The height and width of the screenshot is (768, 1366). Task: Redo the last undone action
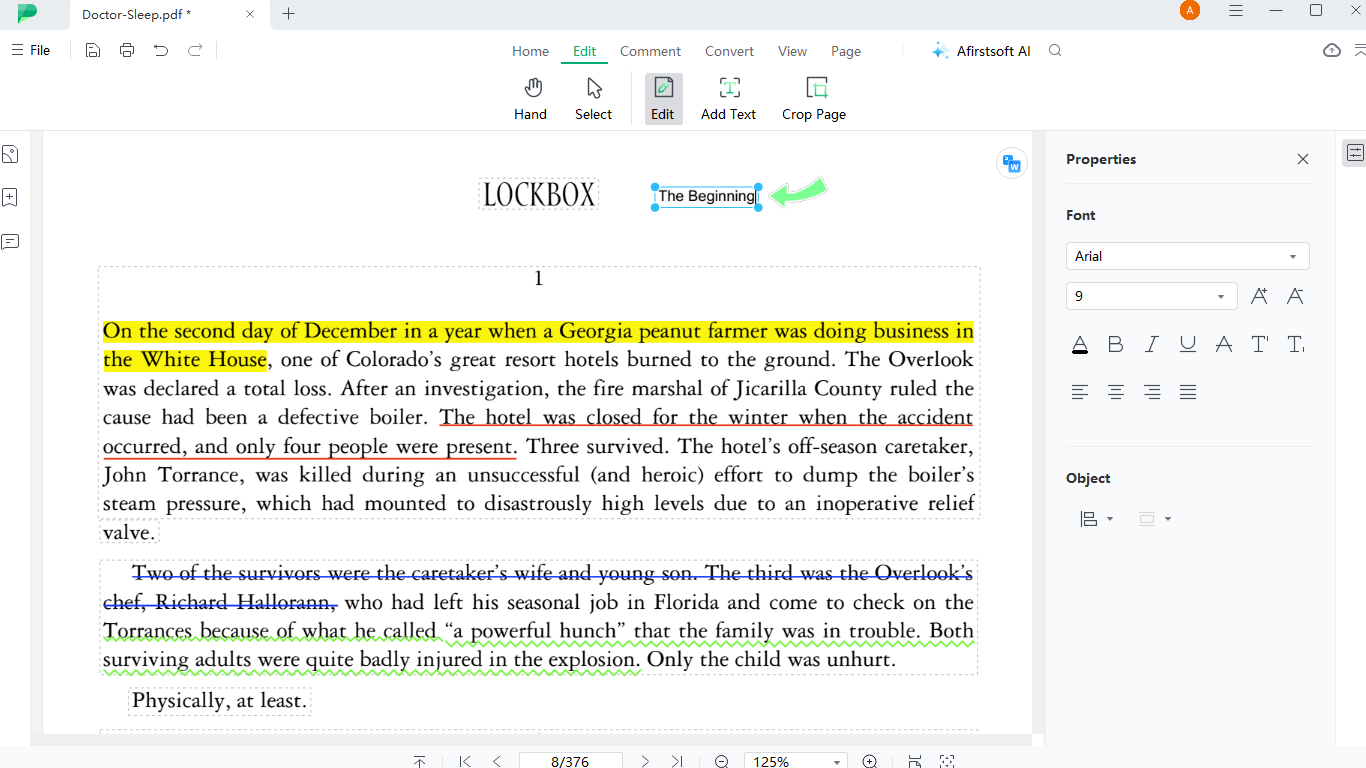[195, 50]
